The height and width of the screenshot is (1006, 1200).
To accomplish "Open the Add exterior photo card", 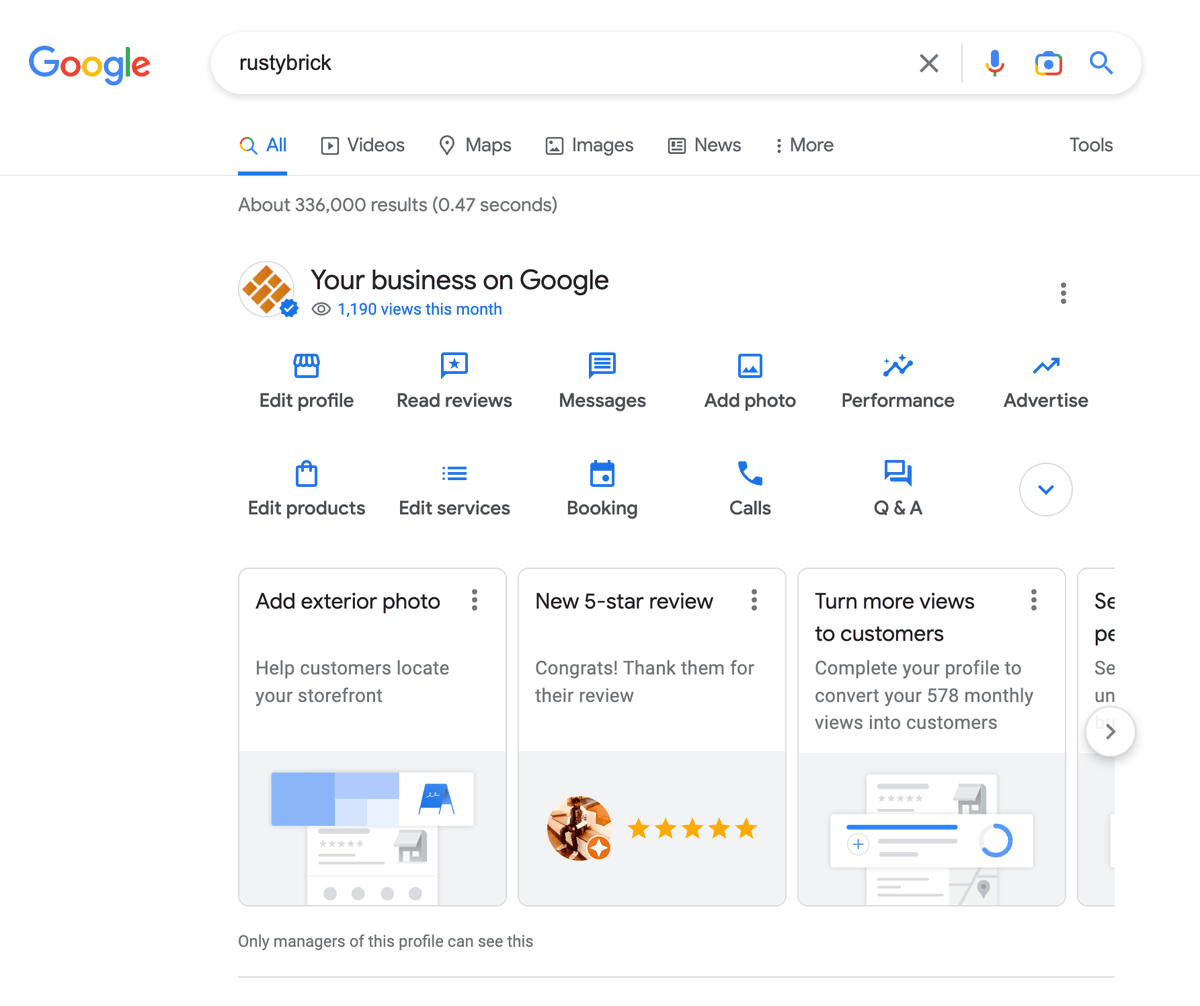I will (372, 737).
